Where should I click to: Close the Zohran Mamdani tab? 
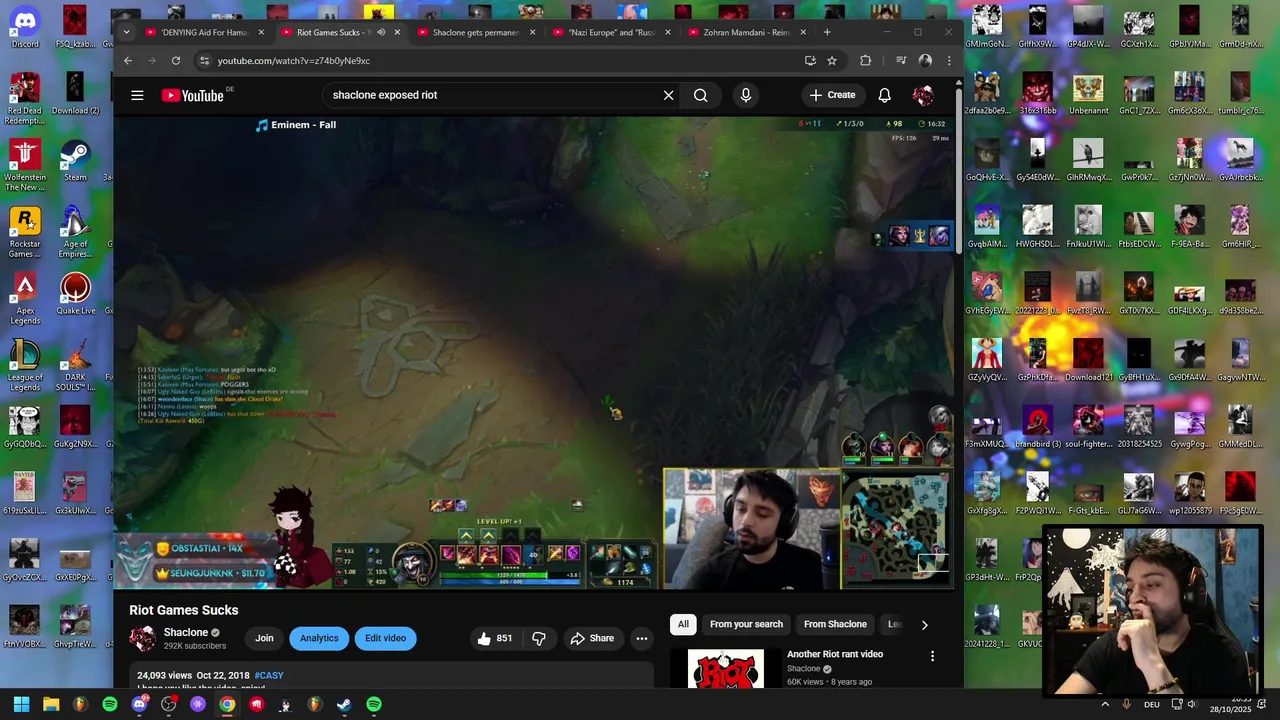pyautogui.click(x=803, y=32)
